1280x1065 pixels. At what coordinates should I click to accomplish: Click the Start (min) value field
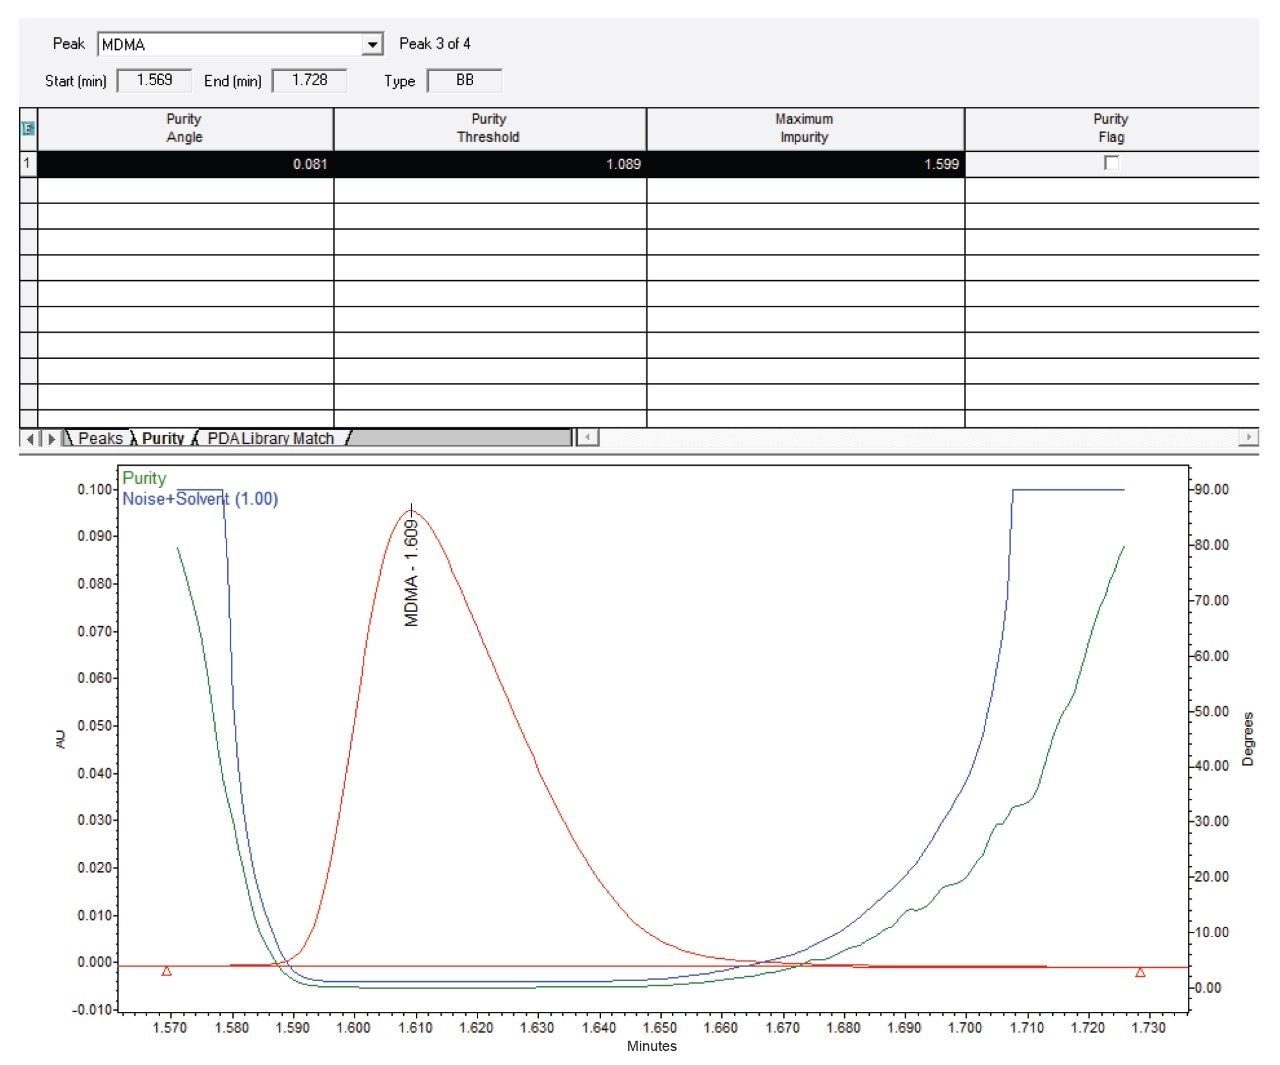tap(156, 80)
